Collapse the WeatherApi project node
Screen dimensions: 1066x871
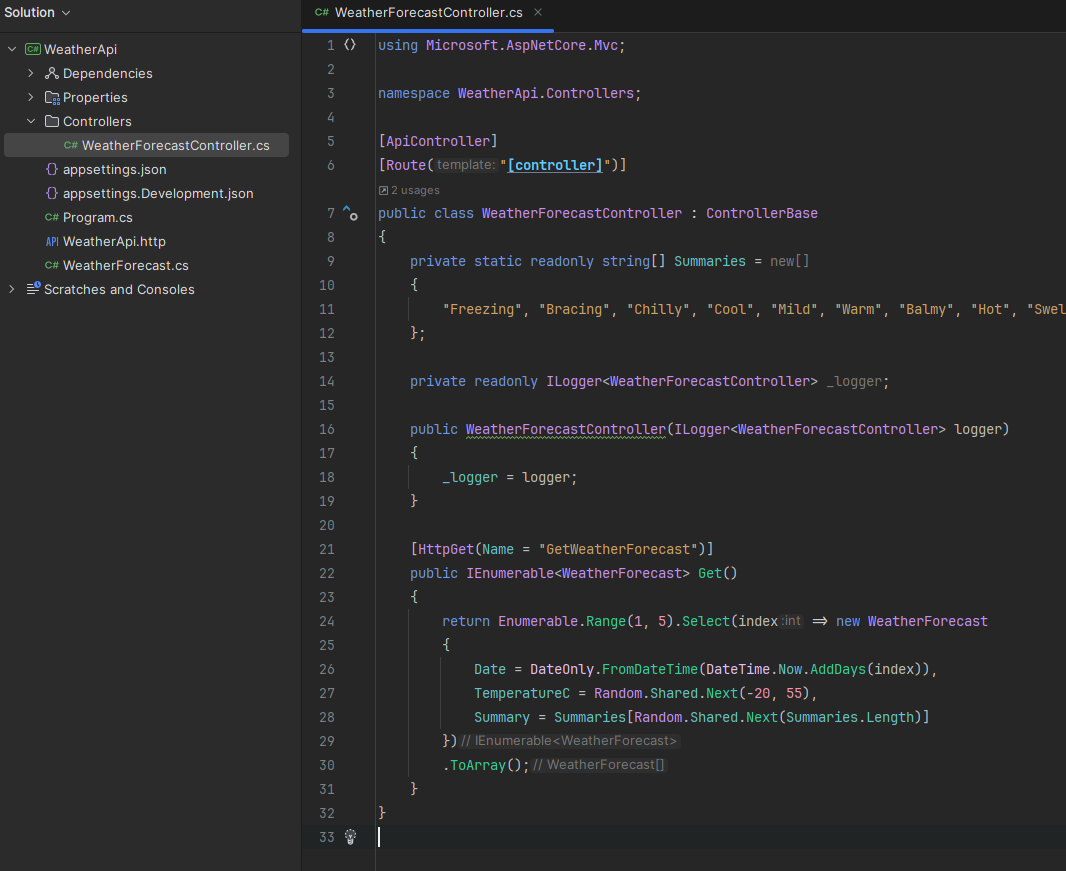[11, 49]
